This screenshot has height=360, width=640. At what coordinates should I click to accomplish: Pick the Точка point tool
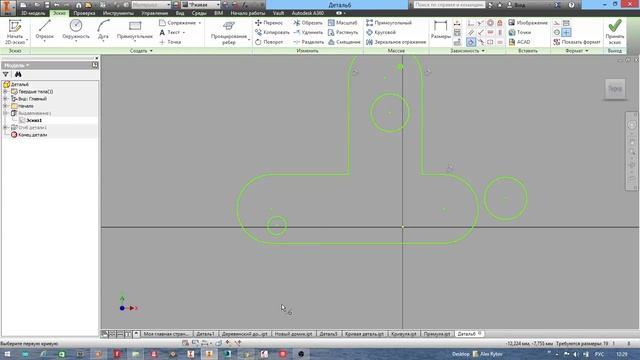pyautogui.click(x=170, y=42)
